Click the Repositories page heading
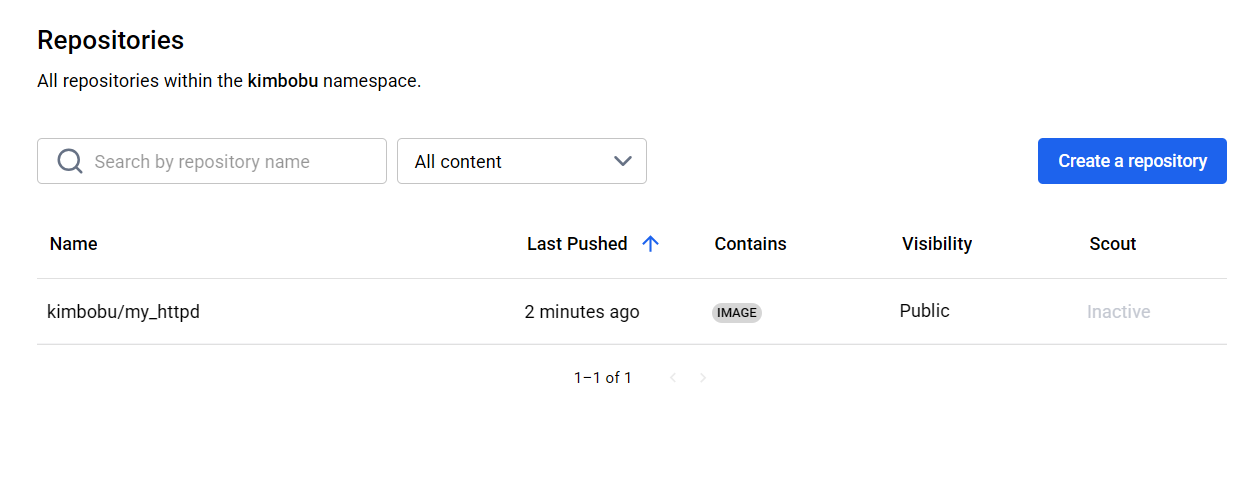 coord(110,40)
